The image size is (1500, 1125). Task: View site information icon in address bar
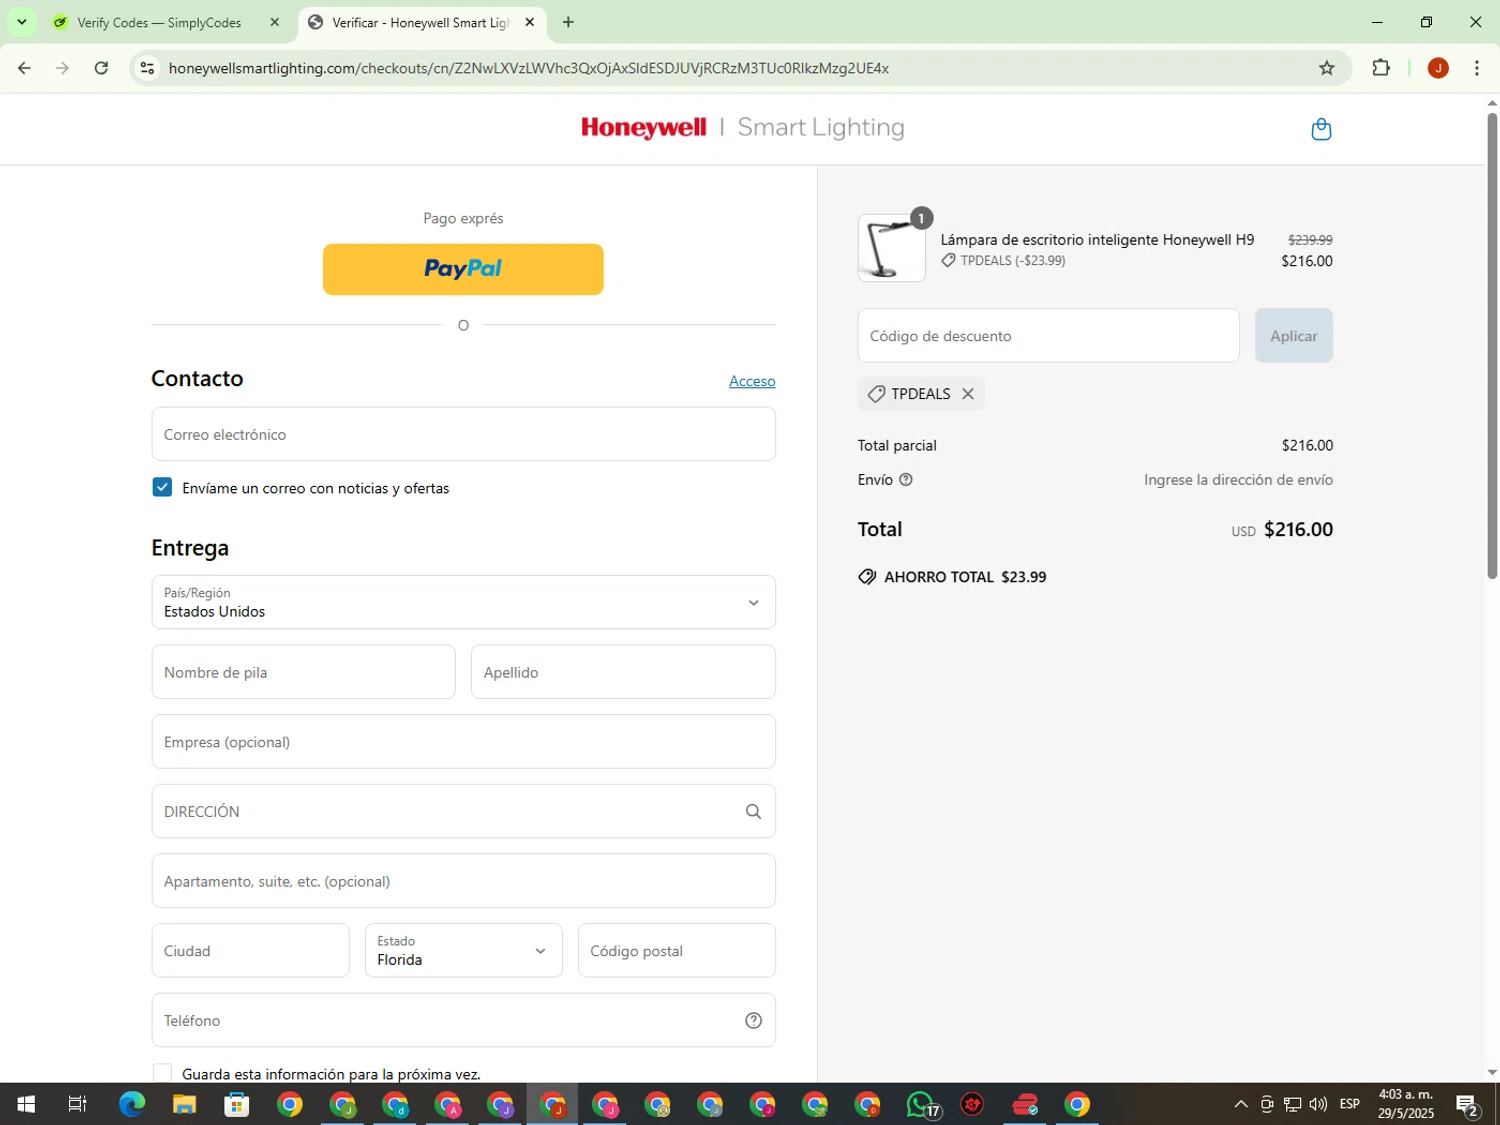[147, 68]
